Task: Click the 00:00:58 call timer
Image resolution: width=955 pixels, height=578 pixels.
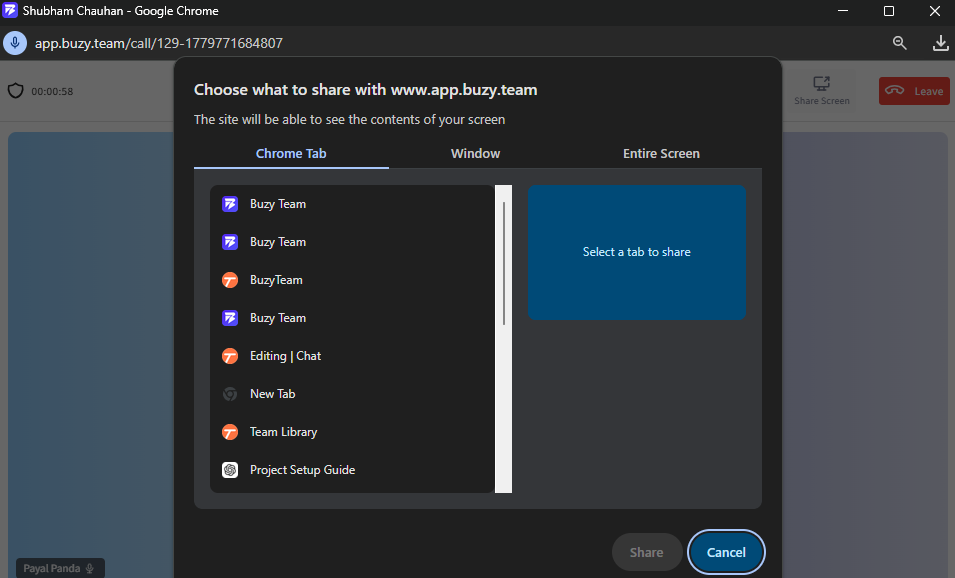Action: click(52, 91)
